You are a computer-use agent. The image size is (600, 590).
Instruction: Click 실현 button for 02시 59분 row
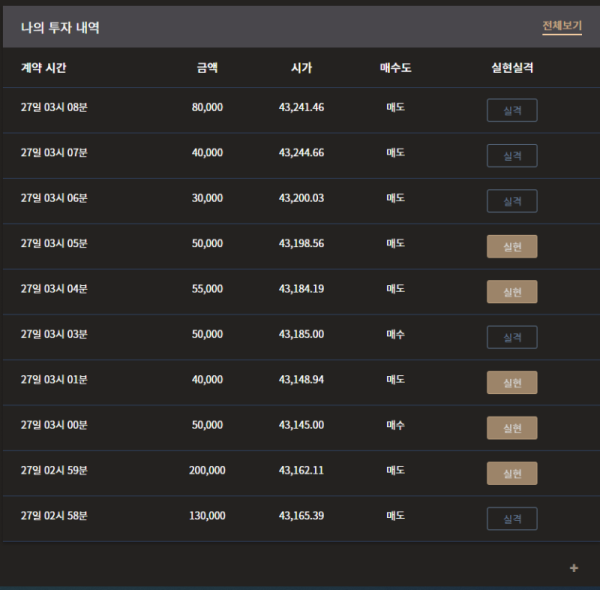[x=512, y=473]
